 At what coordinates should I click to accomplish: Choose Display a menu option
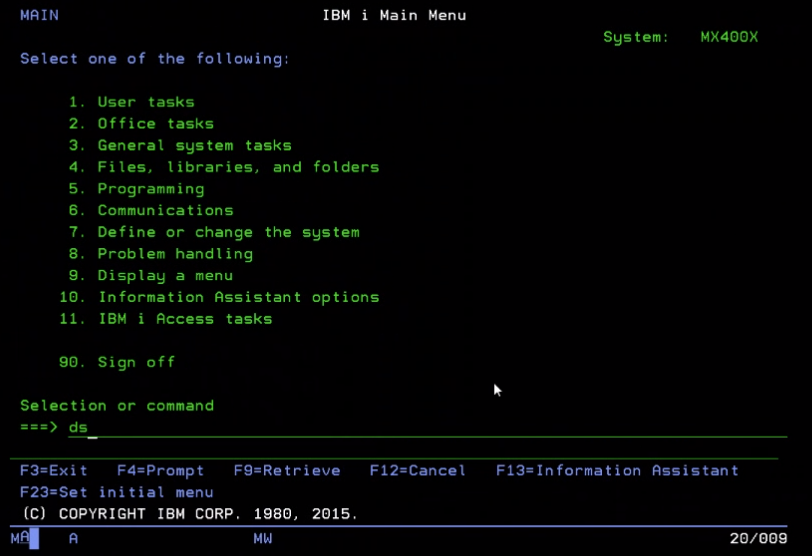pos(151,276)
